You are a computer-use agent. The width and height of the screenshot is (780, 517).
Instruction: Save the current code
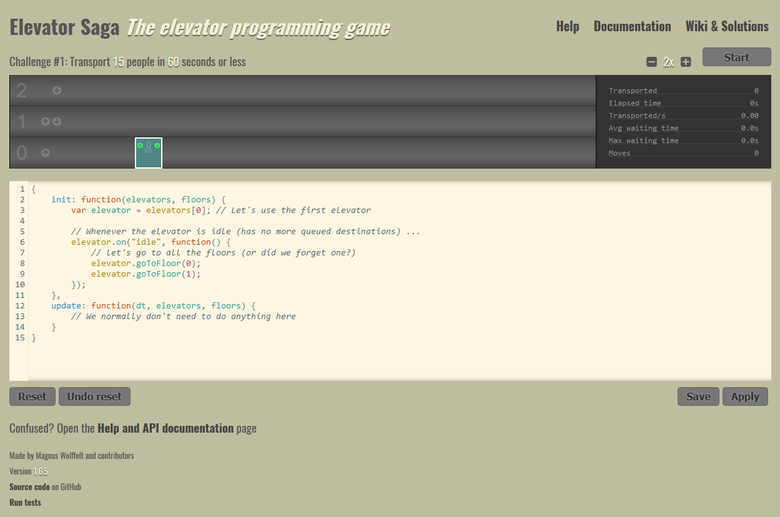coord(698,397)
